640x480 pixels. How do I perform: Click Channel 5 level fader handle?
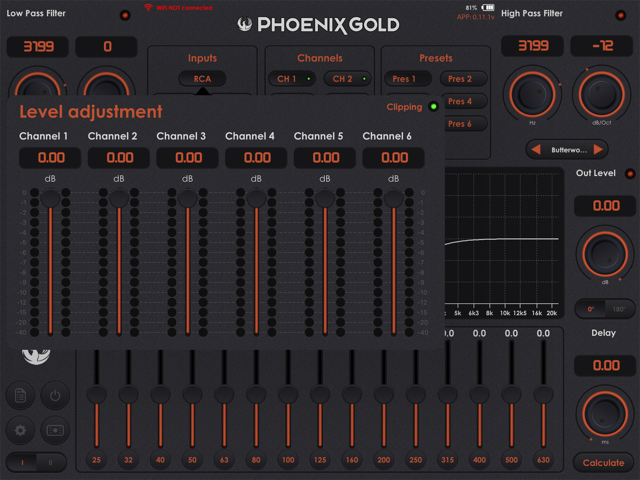click(x=325, y=198)
